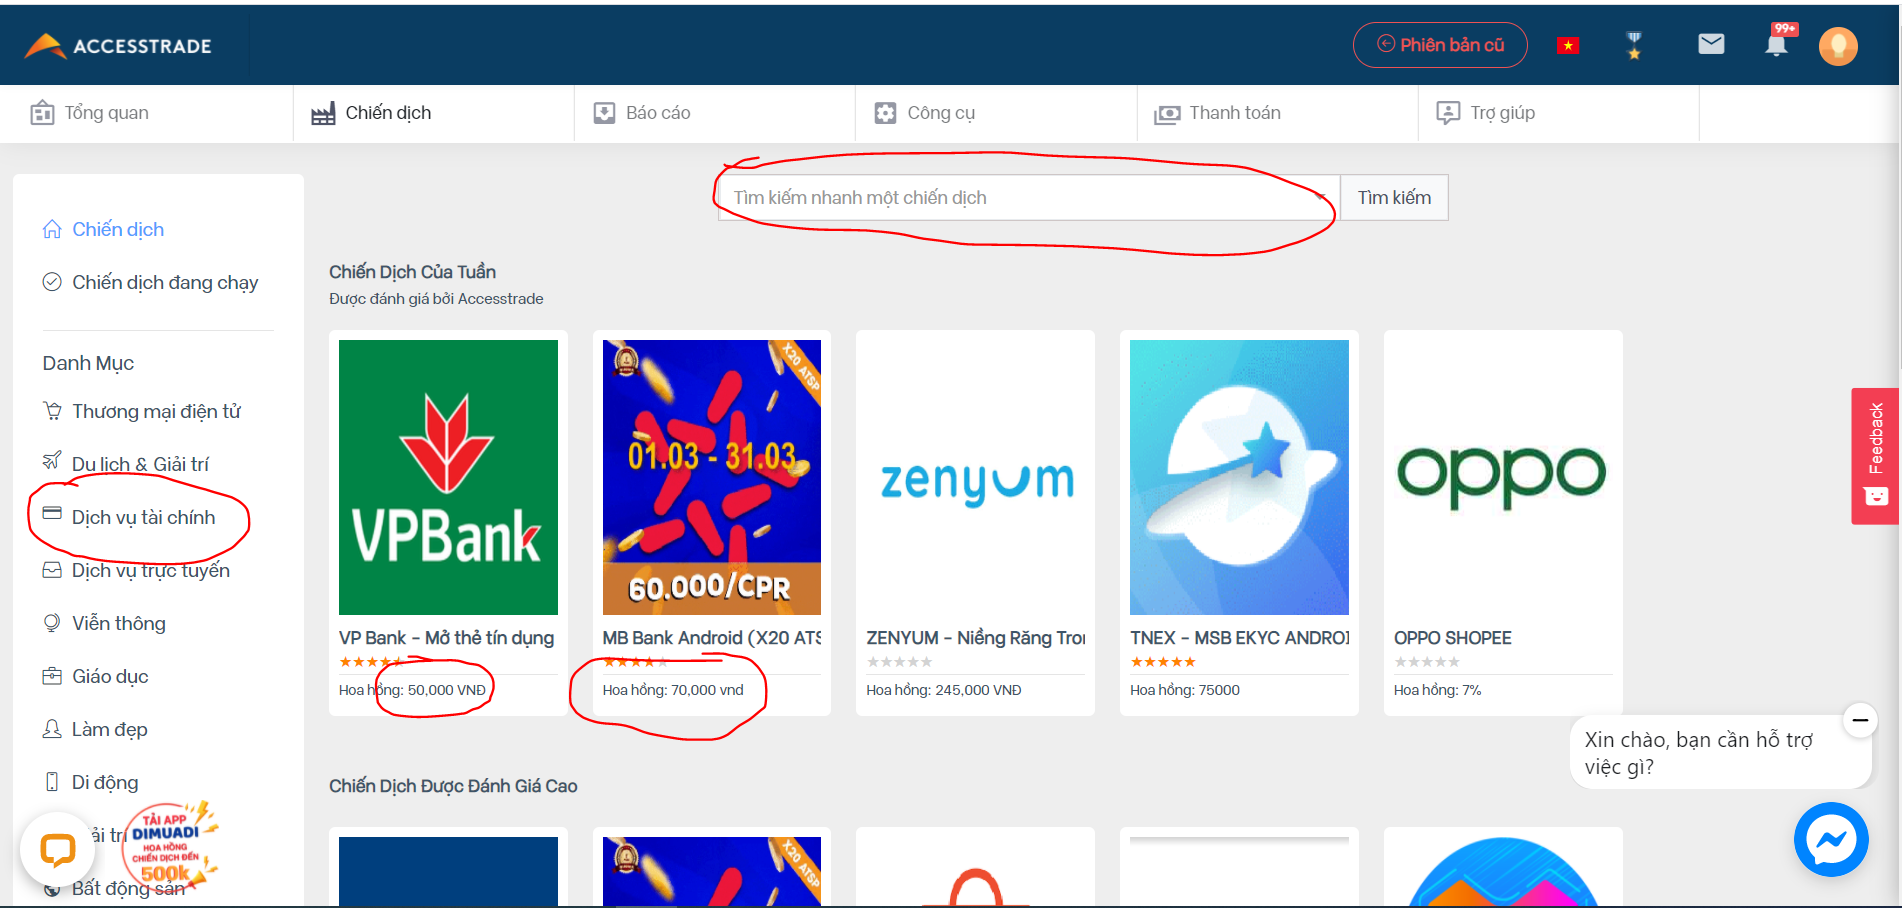
Task: Select Làm đẹp category
Action: tap(109, 729)
